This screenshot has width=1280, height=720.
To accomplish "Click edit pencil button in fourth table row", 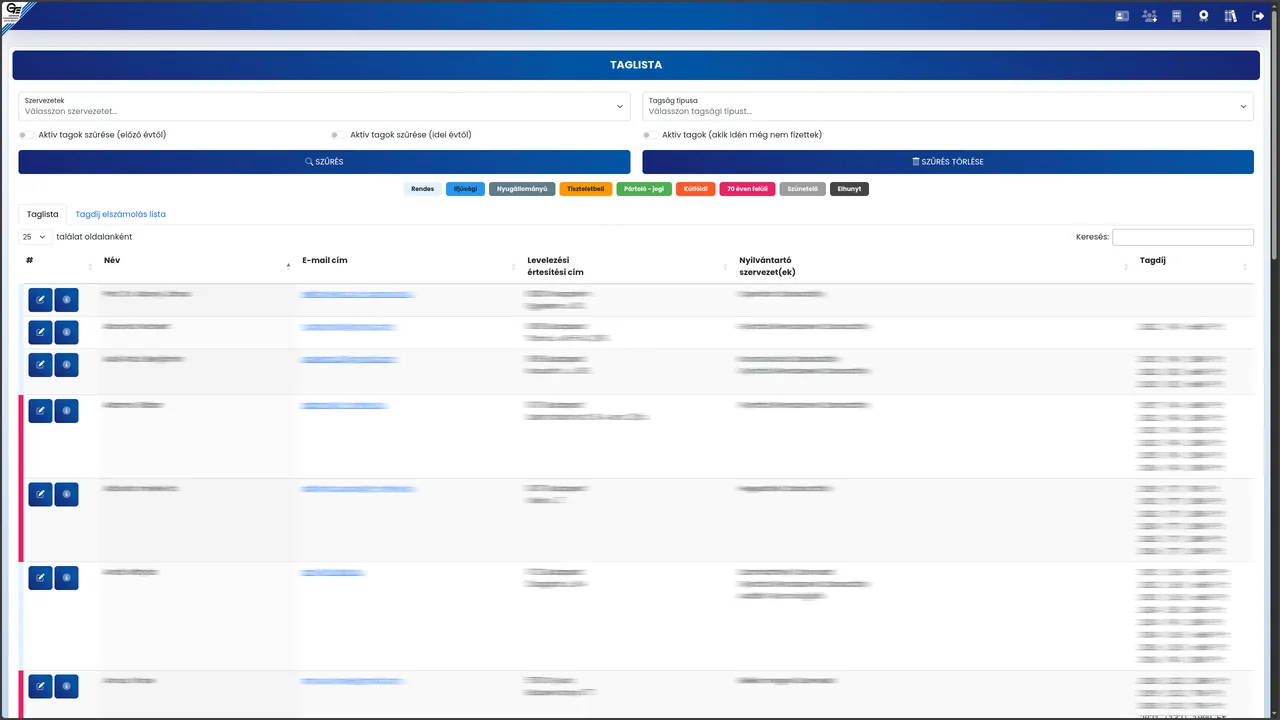I will point(40,410).
